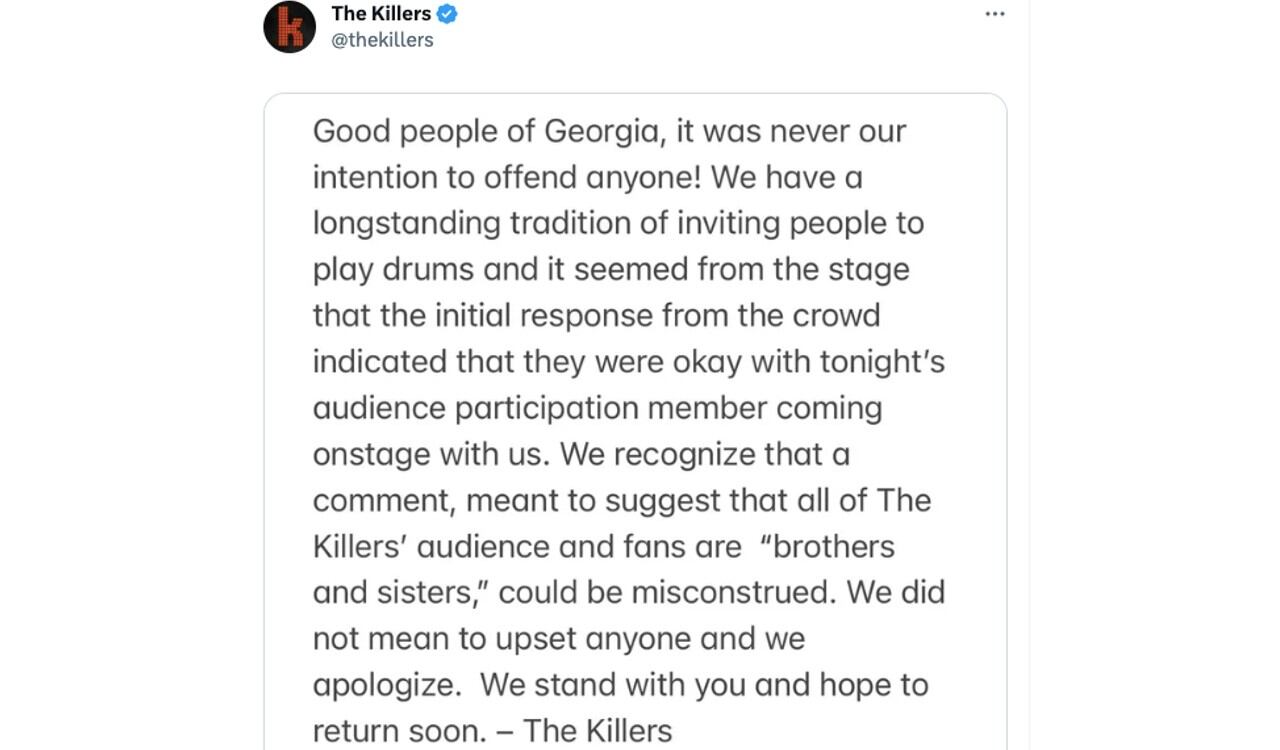
Task: Click the display name "The Killers"
Action: (380, 14)
